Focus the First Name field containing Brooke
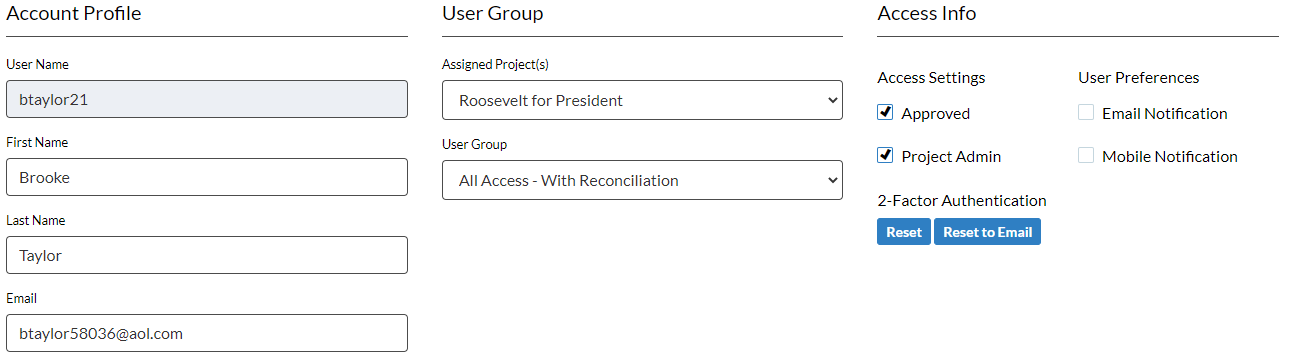The image size is (1305, 362). [x=207, y=177]
